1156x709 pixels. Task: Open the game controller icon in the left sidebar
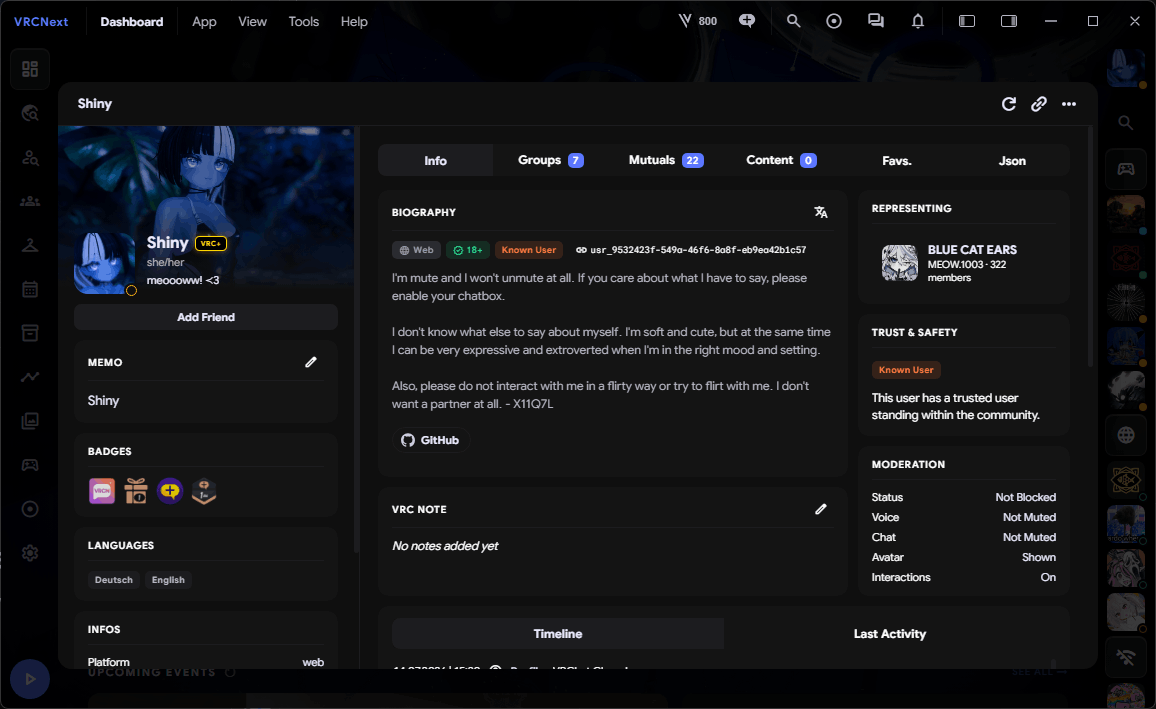pos(30,465)
